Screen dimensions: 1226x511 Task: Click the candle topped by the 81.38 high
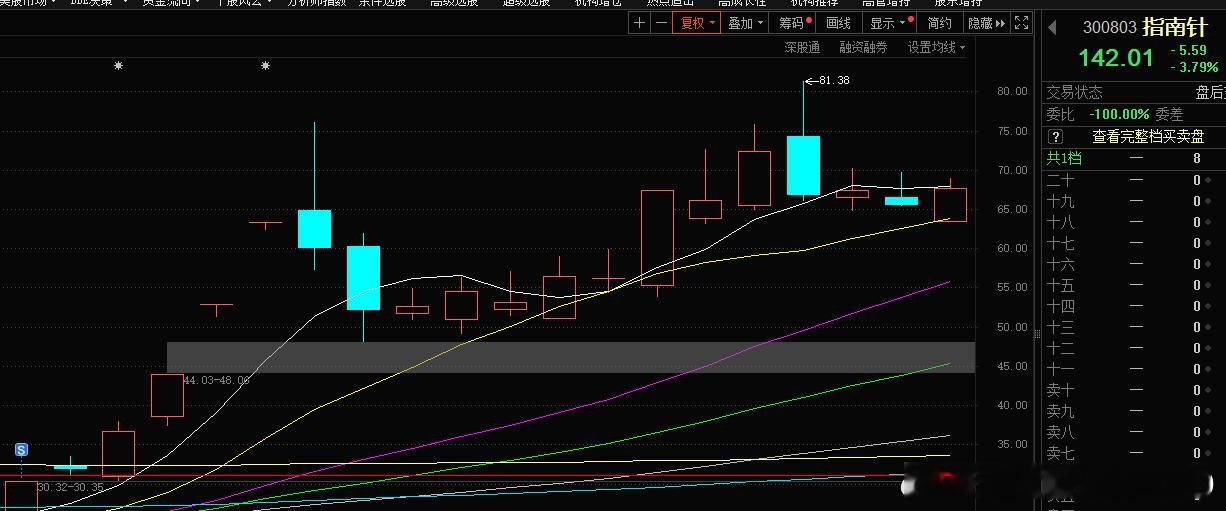pos(803,165)
